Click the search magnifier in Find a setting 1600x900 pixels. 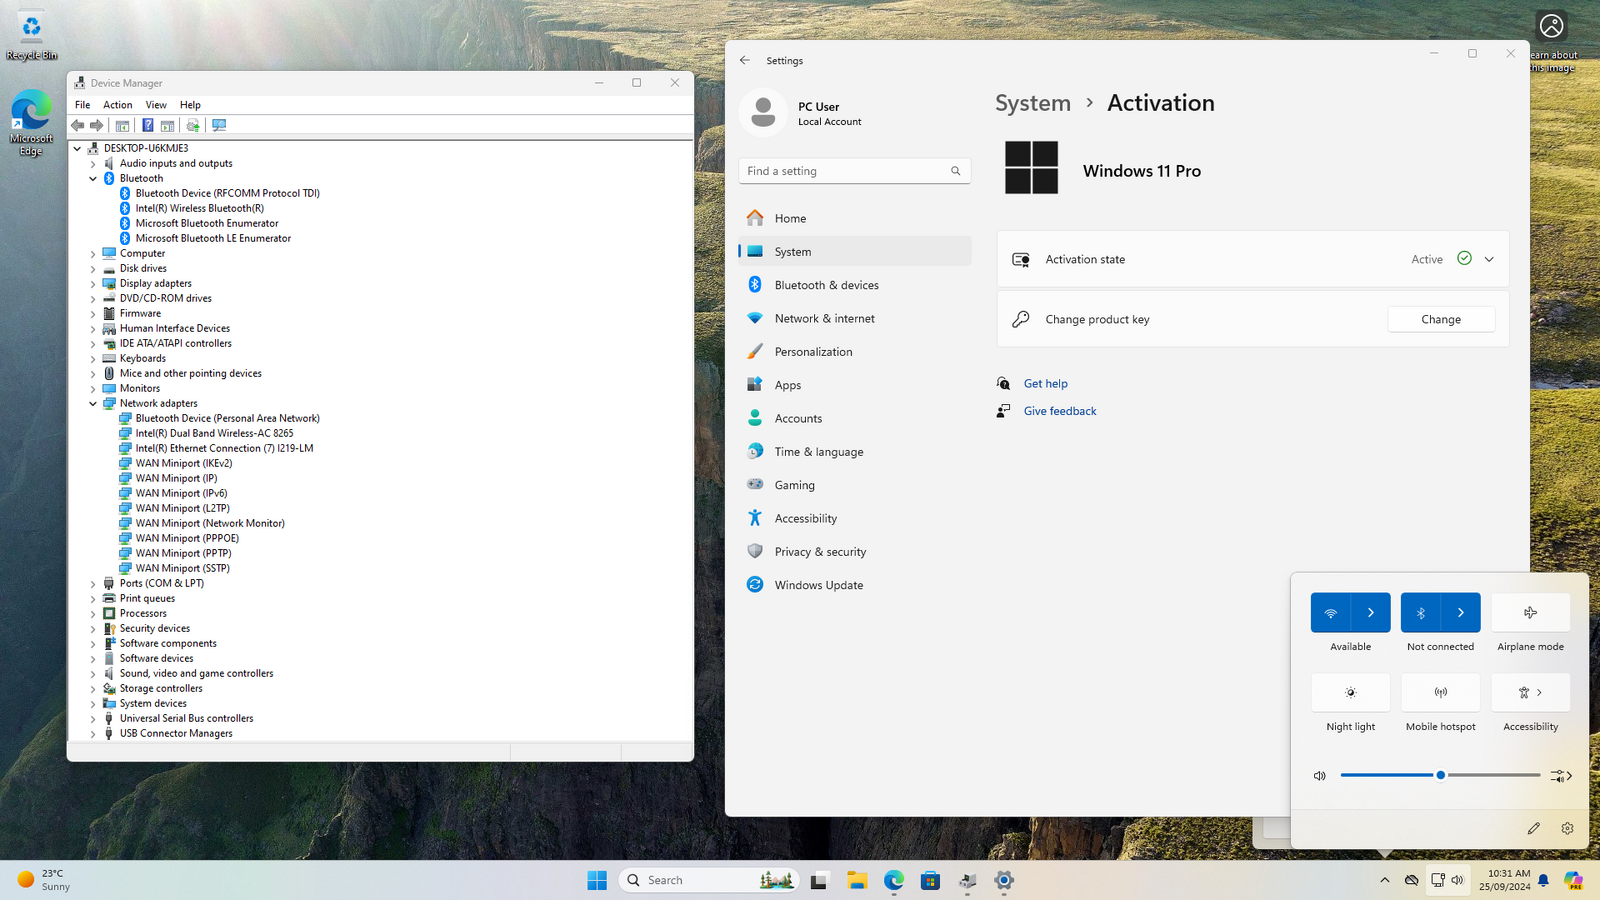(x=956, y=171)
